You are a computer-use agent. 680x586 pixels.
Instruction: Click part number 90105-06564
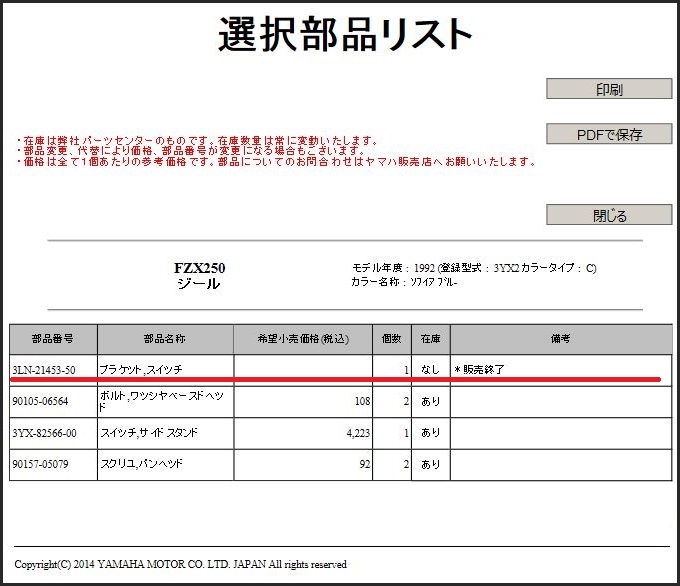40,401
